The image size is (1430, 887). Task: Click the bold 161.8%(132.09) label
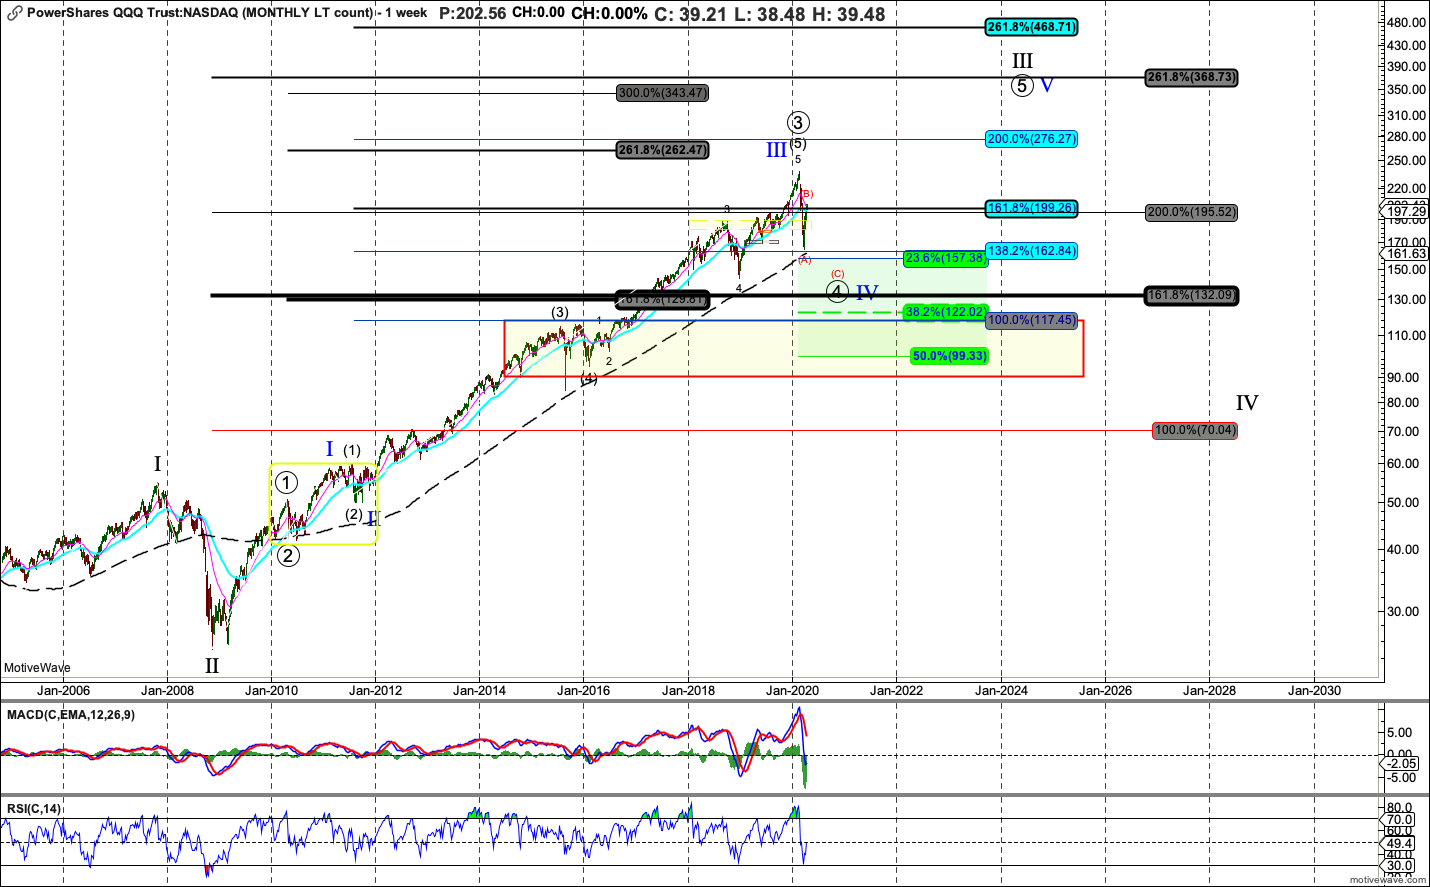pos(1192,295)
